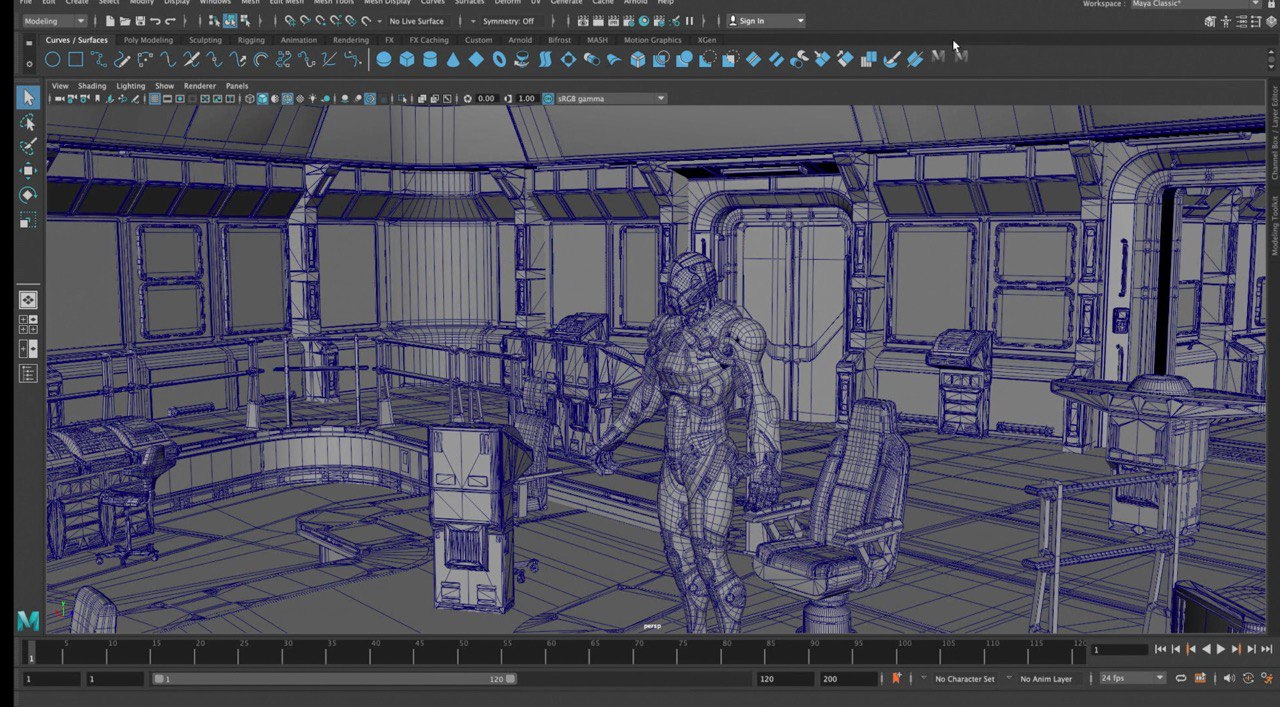Click the Play backwards button
Screen dimensions: 1280x707
pos(1206,650)
